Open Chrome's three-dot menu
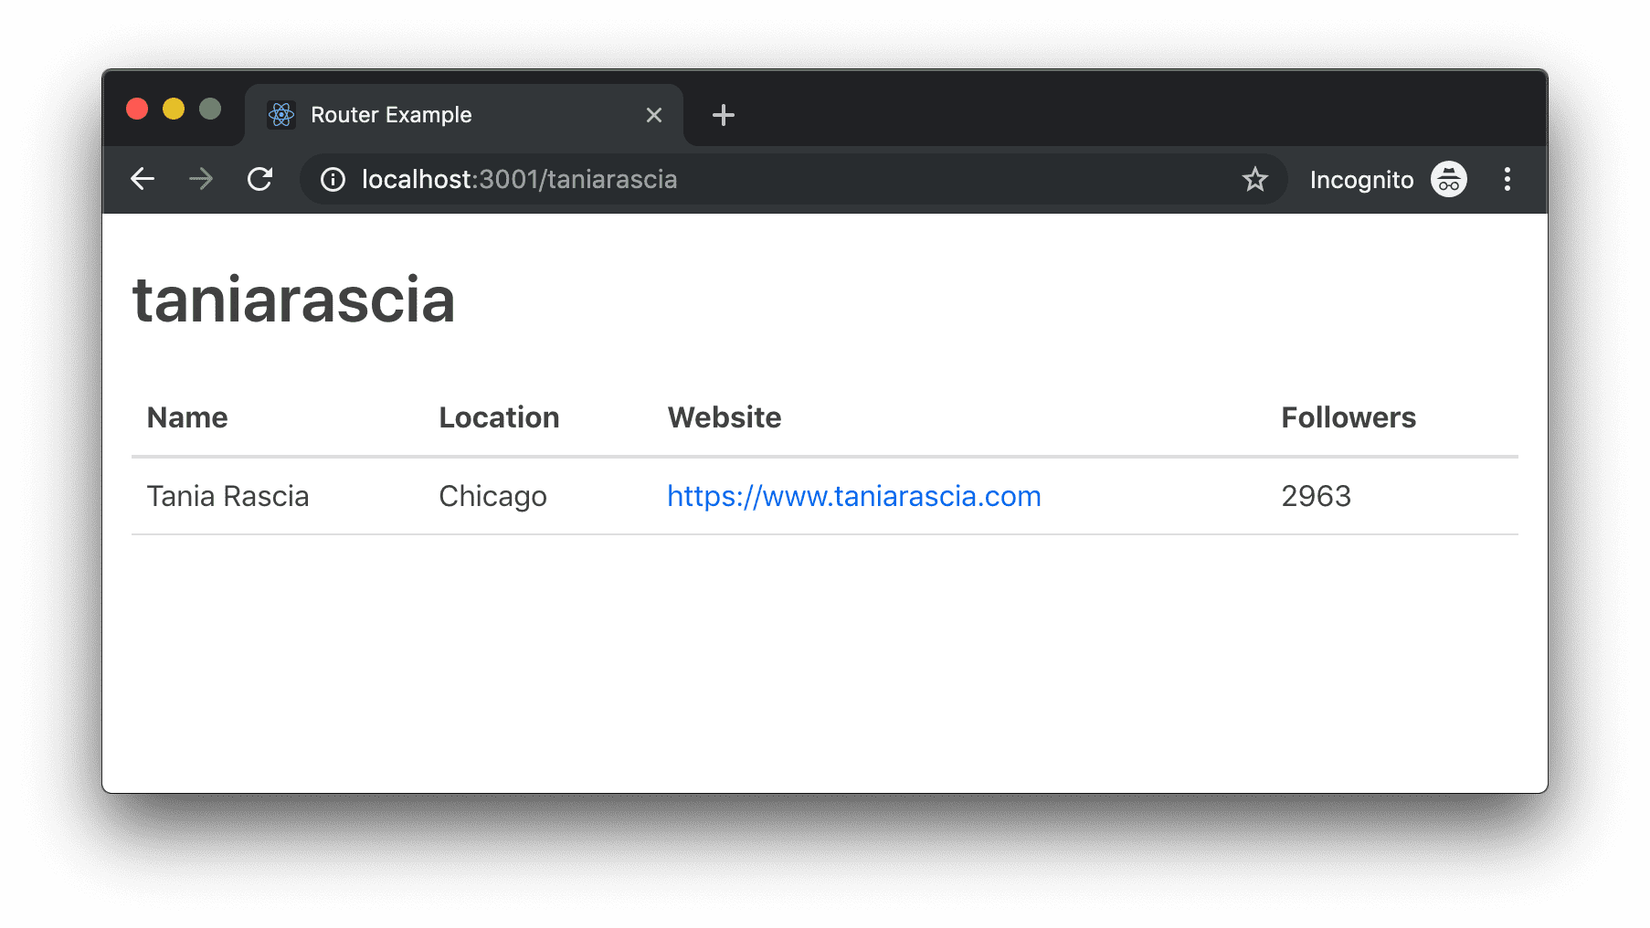 tap(1507, 179)
